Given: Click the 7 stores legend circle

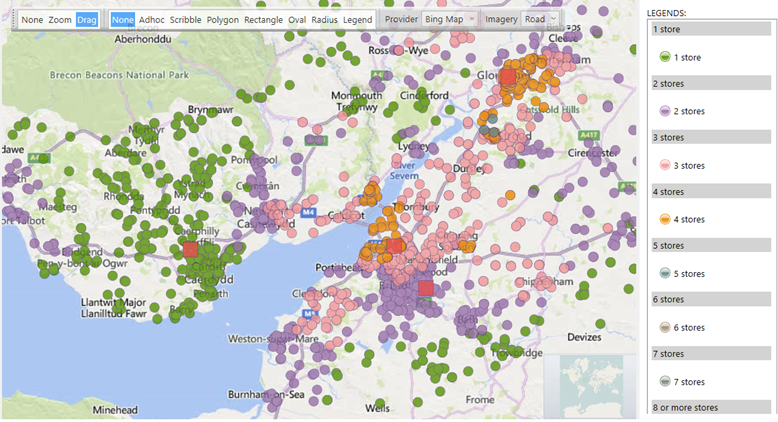Looking at the screenshot, I should [x=665, y=381].
